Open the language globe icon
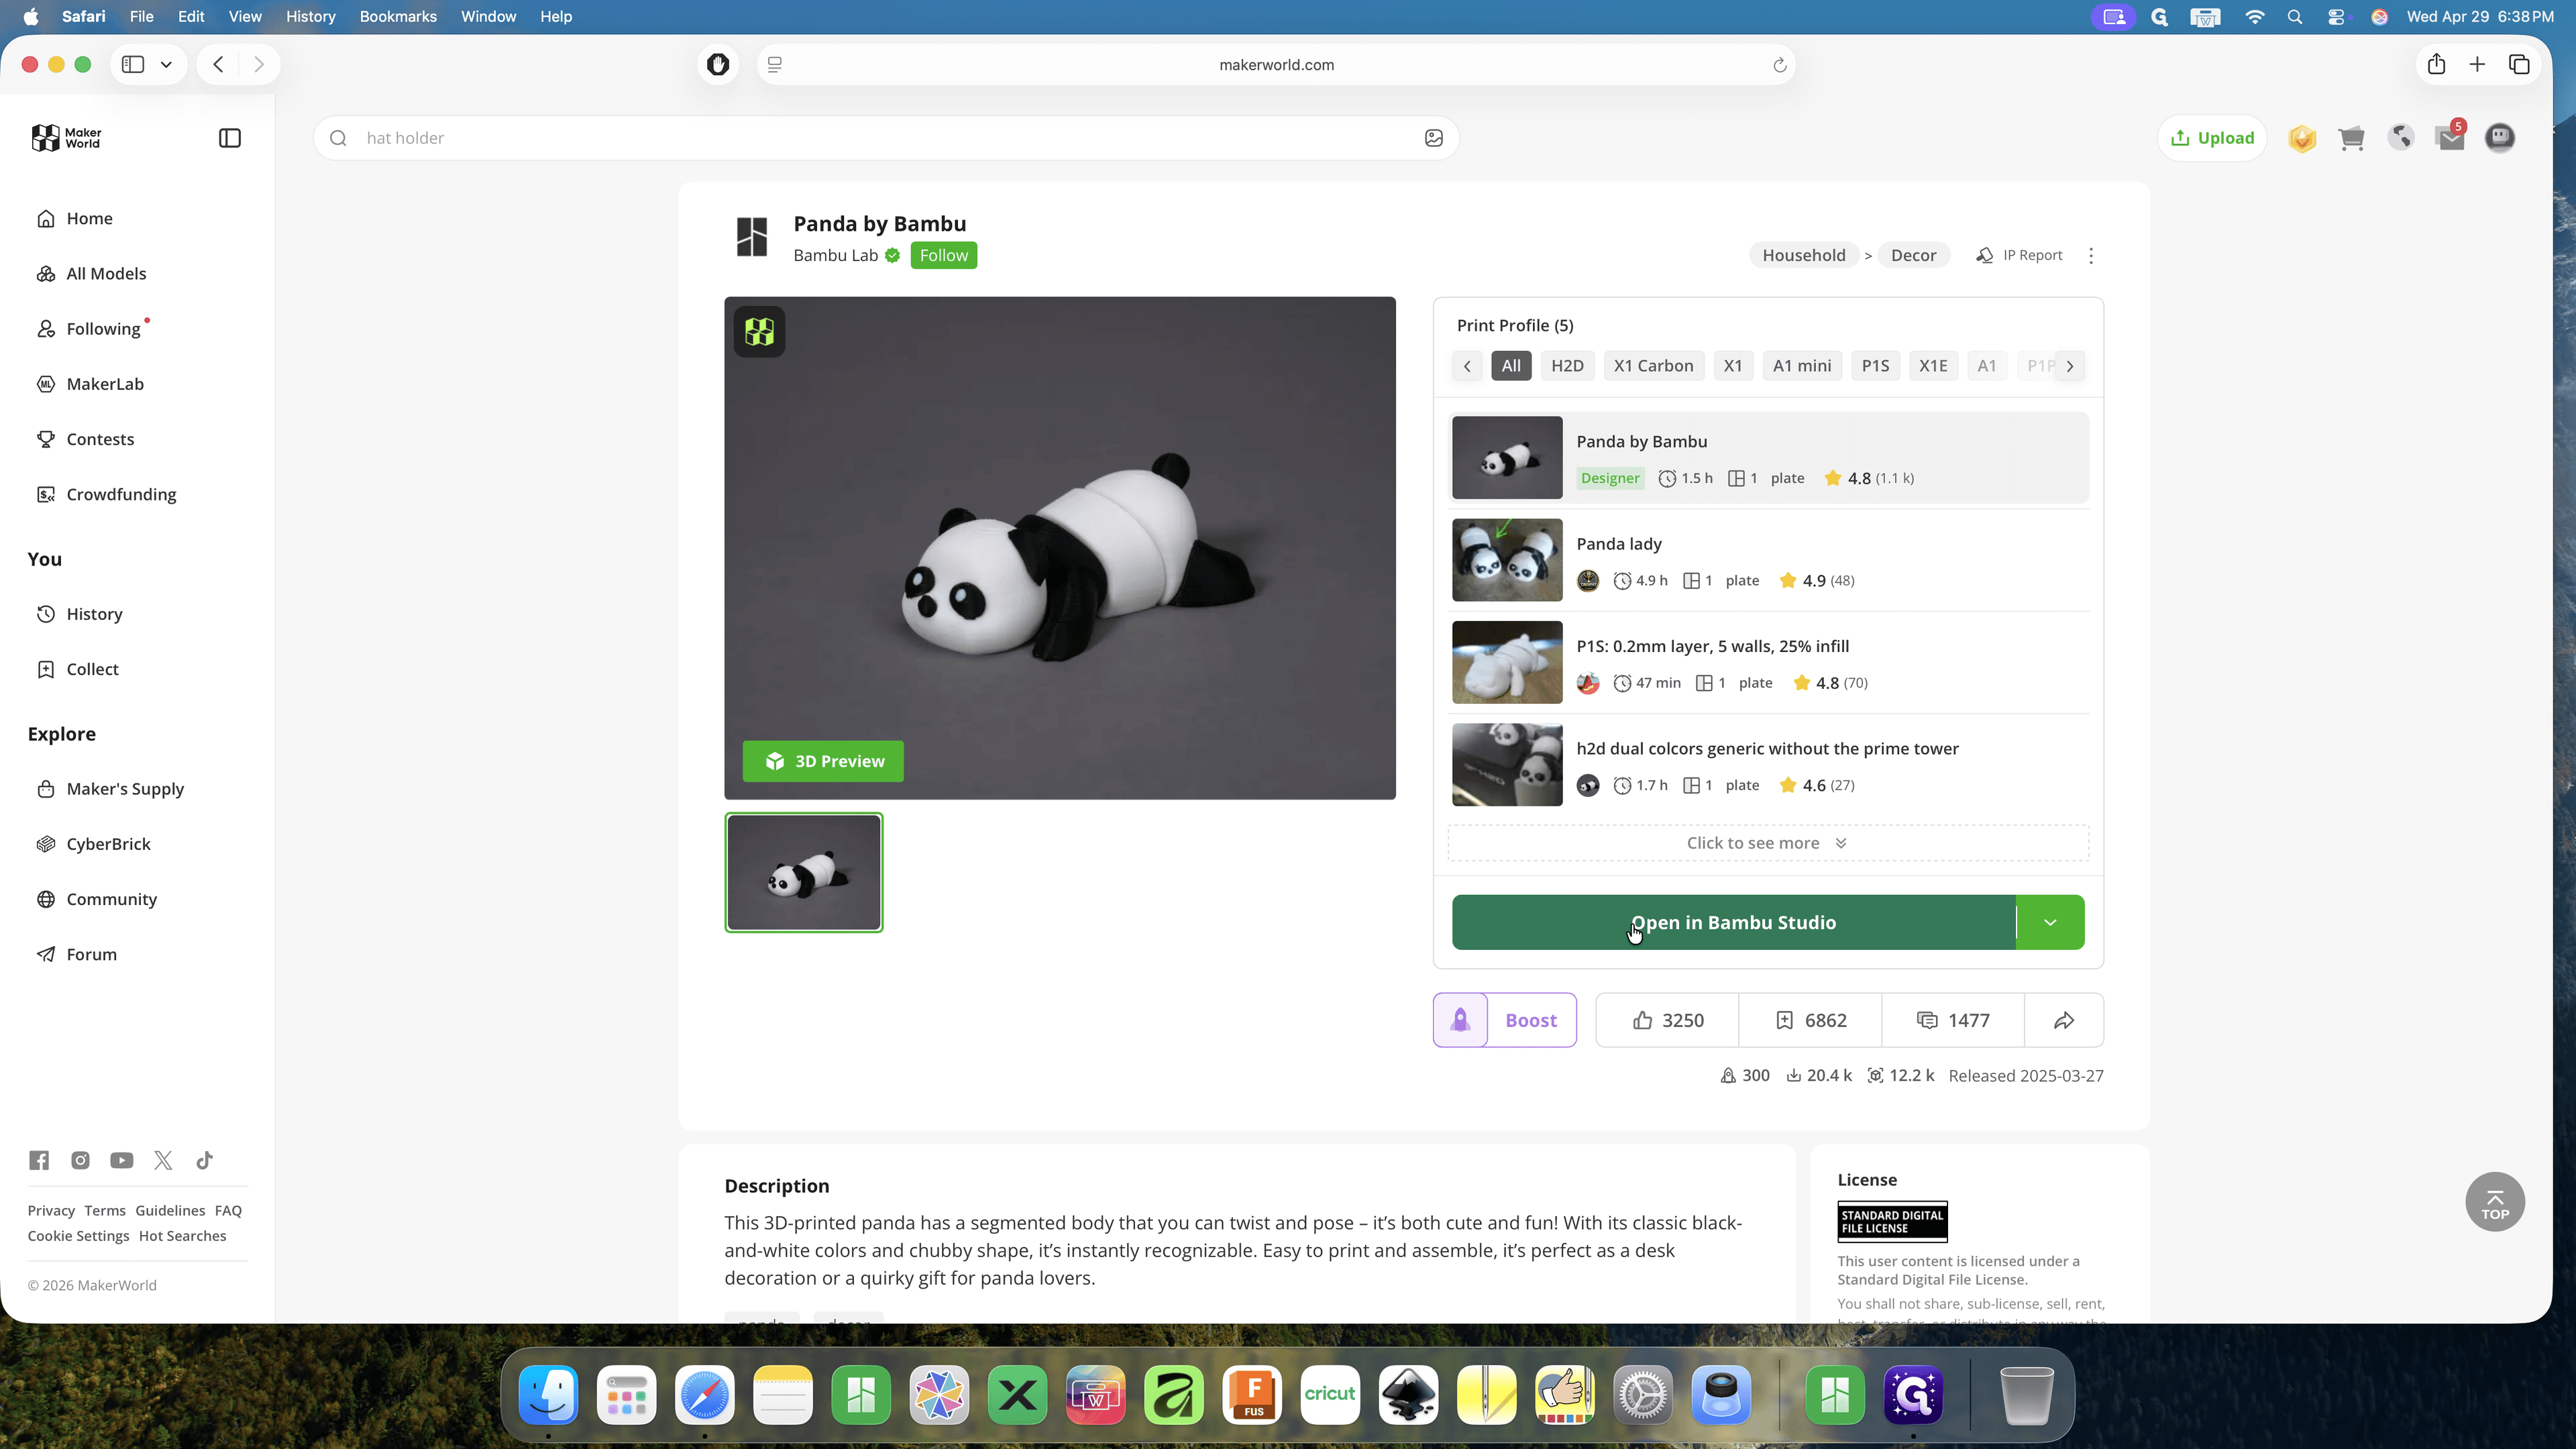Screen dimensions: 2576x1449 point(2401,137)
